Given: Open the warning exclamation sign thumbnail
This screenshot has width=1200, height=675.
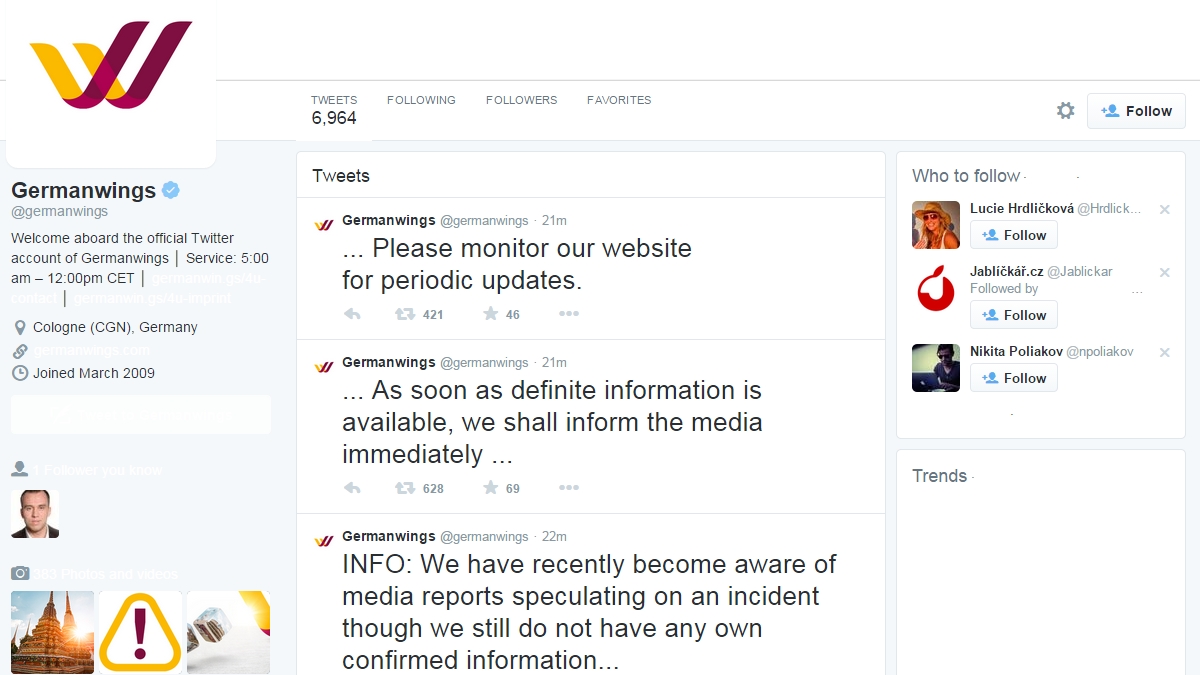Looking at the screenshot, I should click(x=140, y=631).
